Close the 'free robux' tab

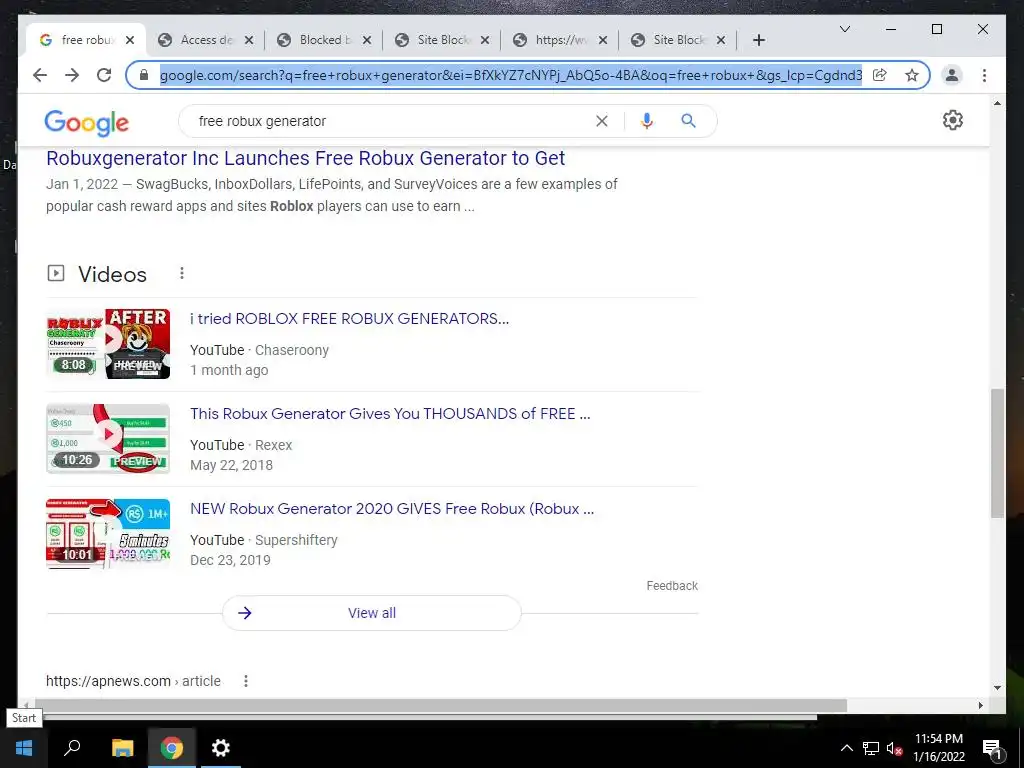tap(130, 40)
